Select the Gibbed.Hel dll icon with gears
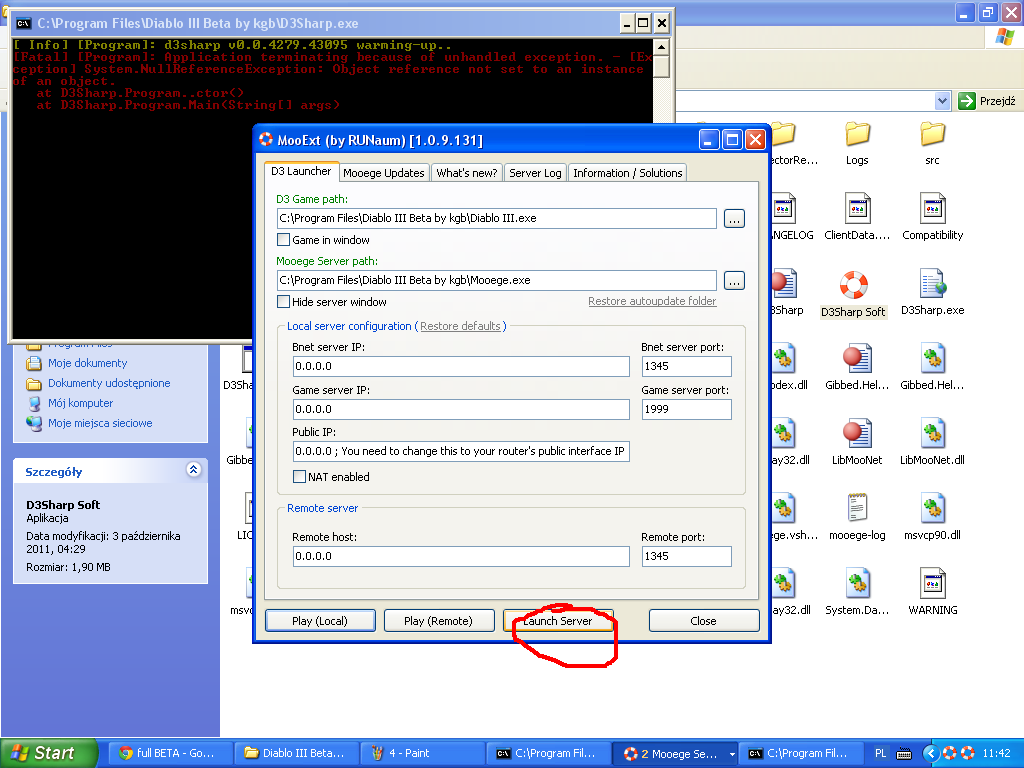 click(932, 359)
